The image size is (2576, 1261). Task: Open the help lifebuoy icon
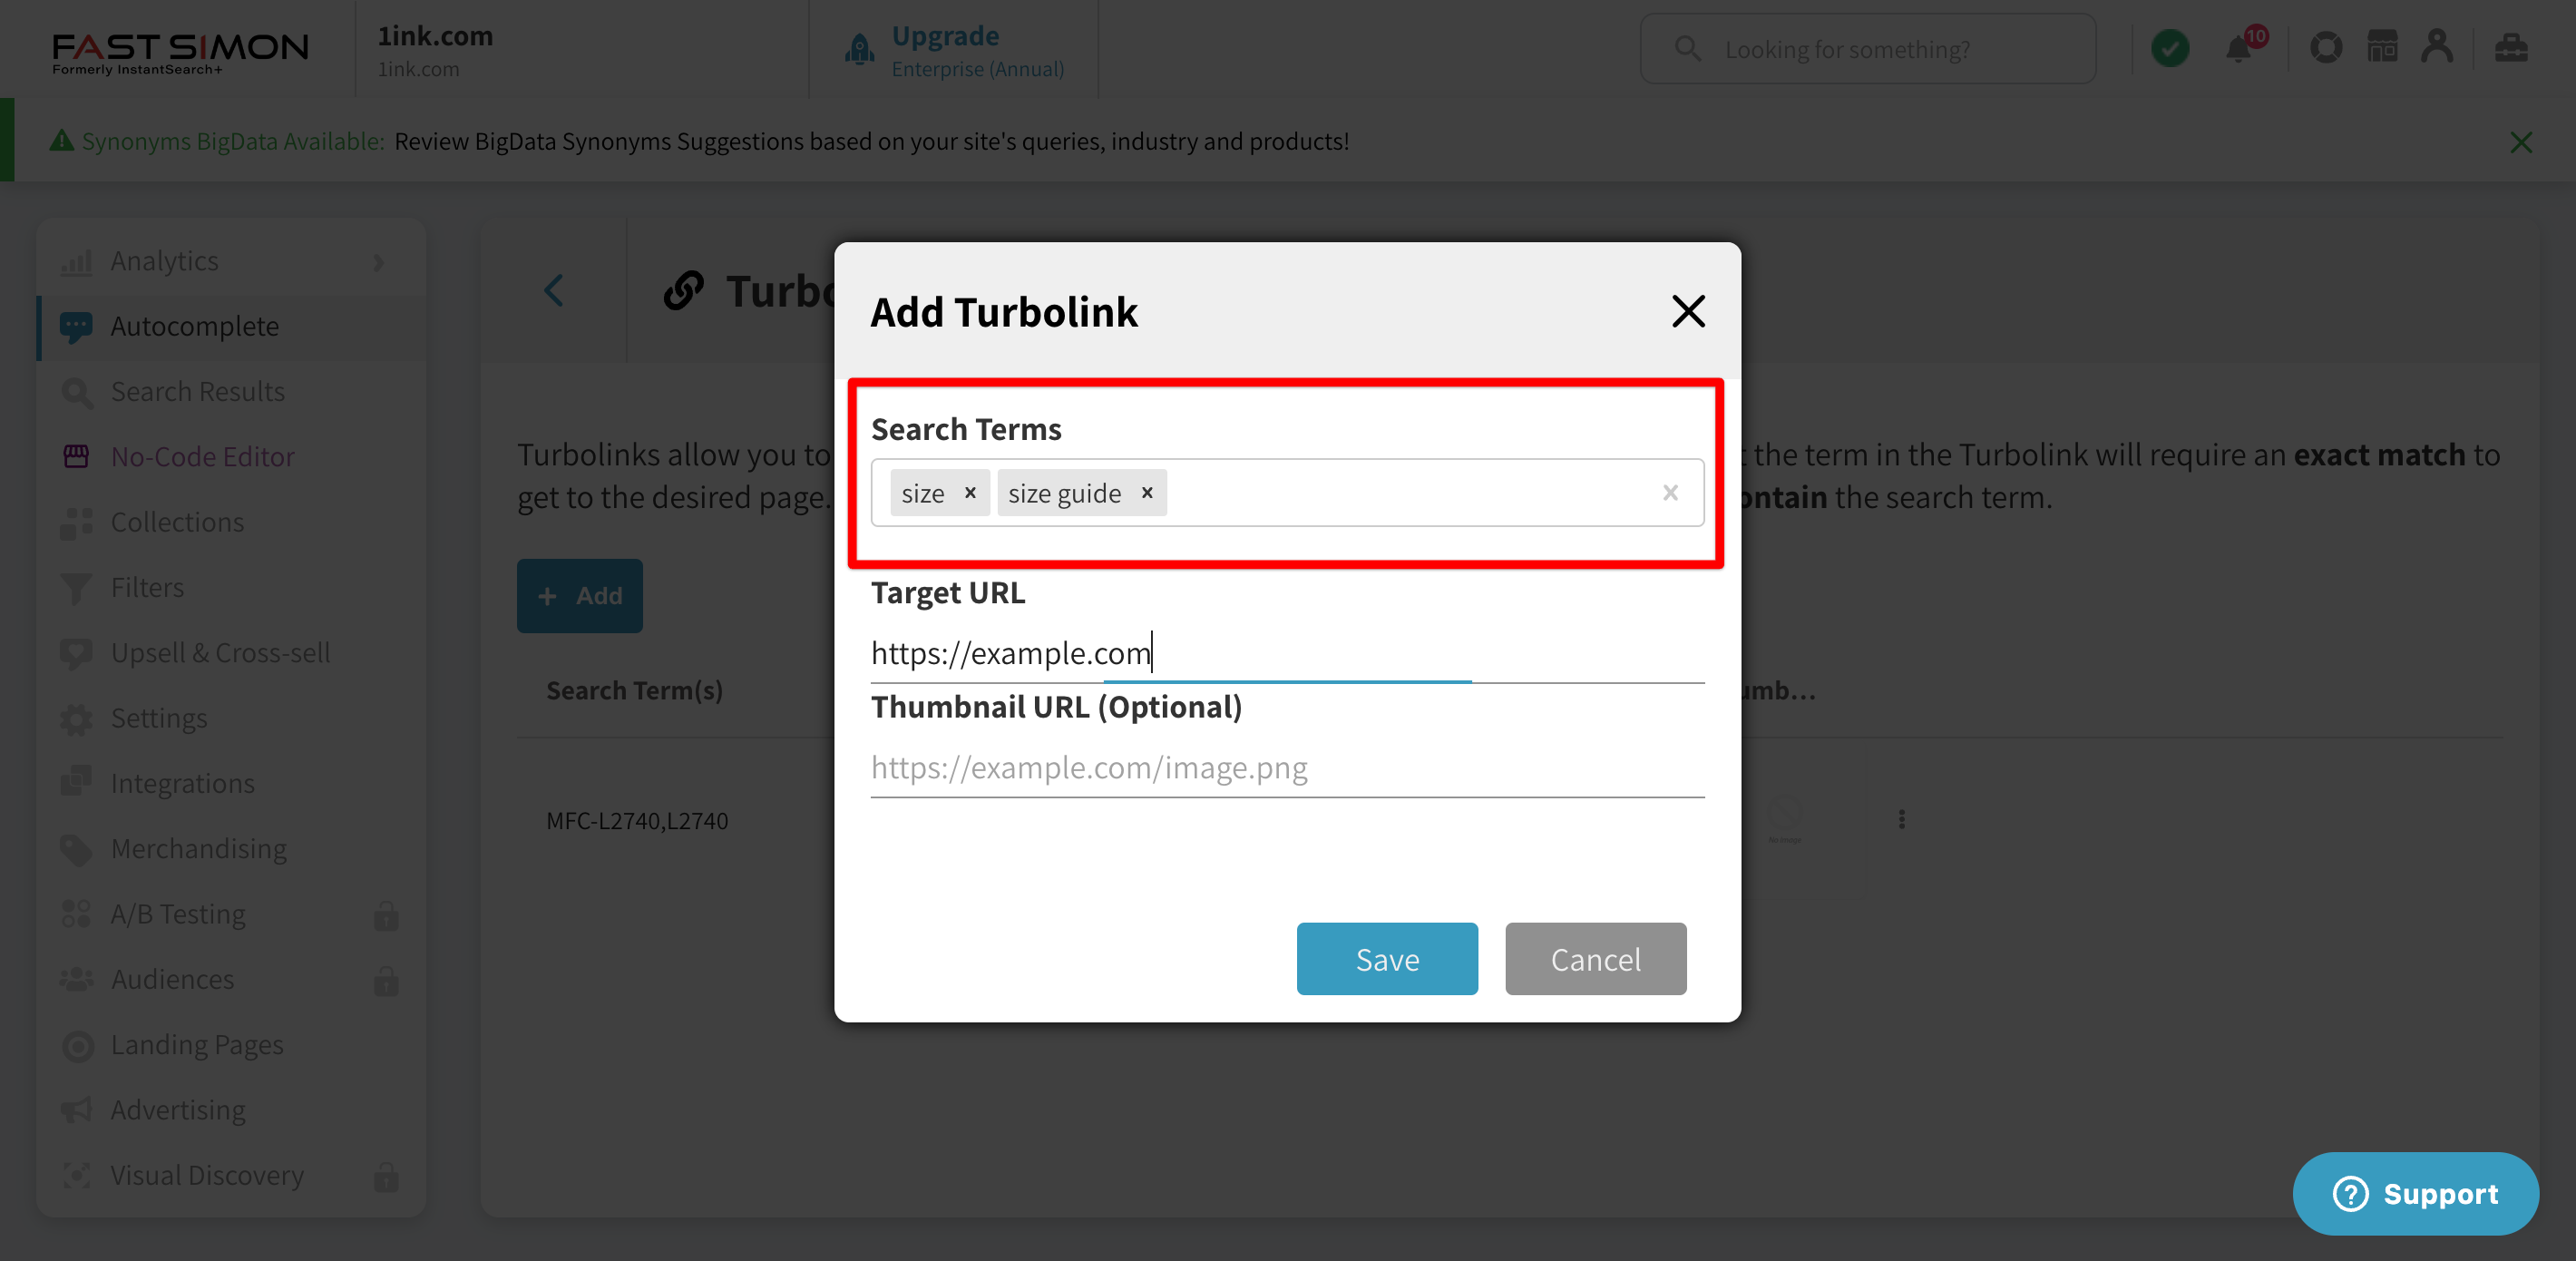tap(2326, 48)
